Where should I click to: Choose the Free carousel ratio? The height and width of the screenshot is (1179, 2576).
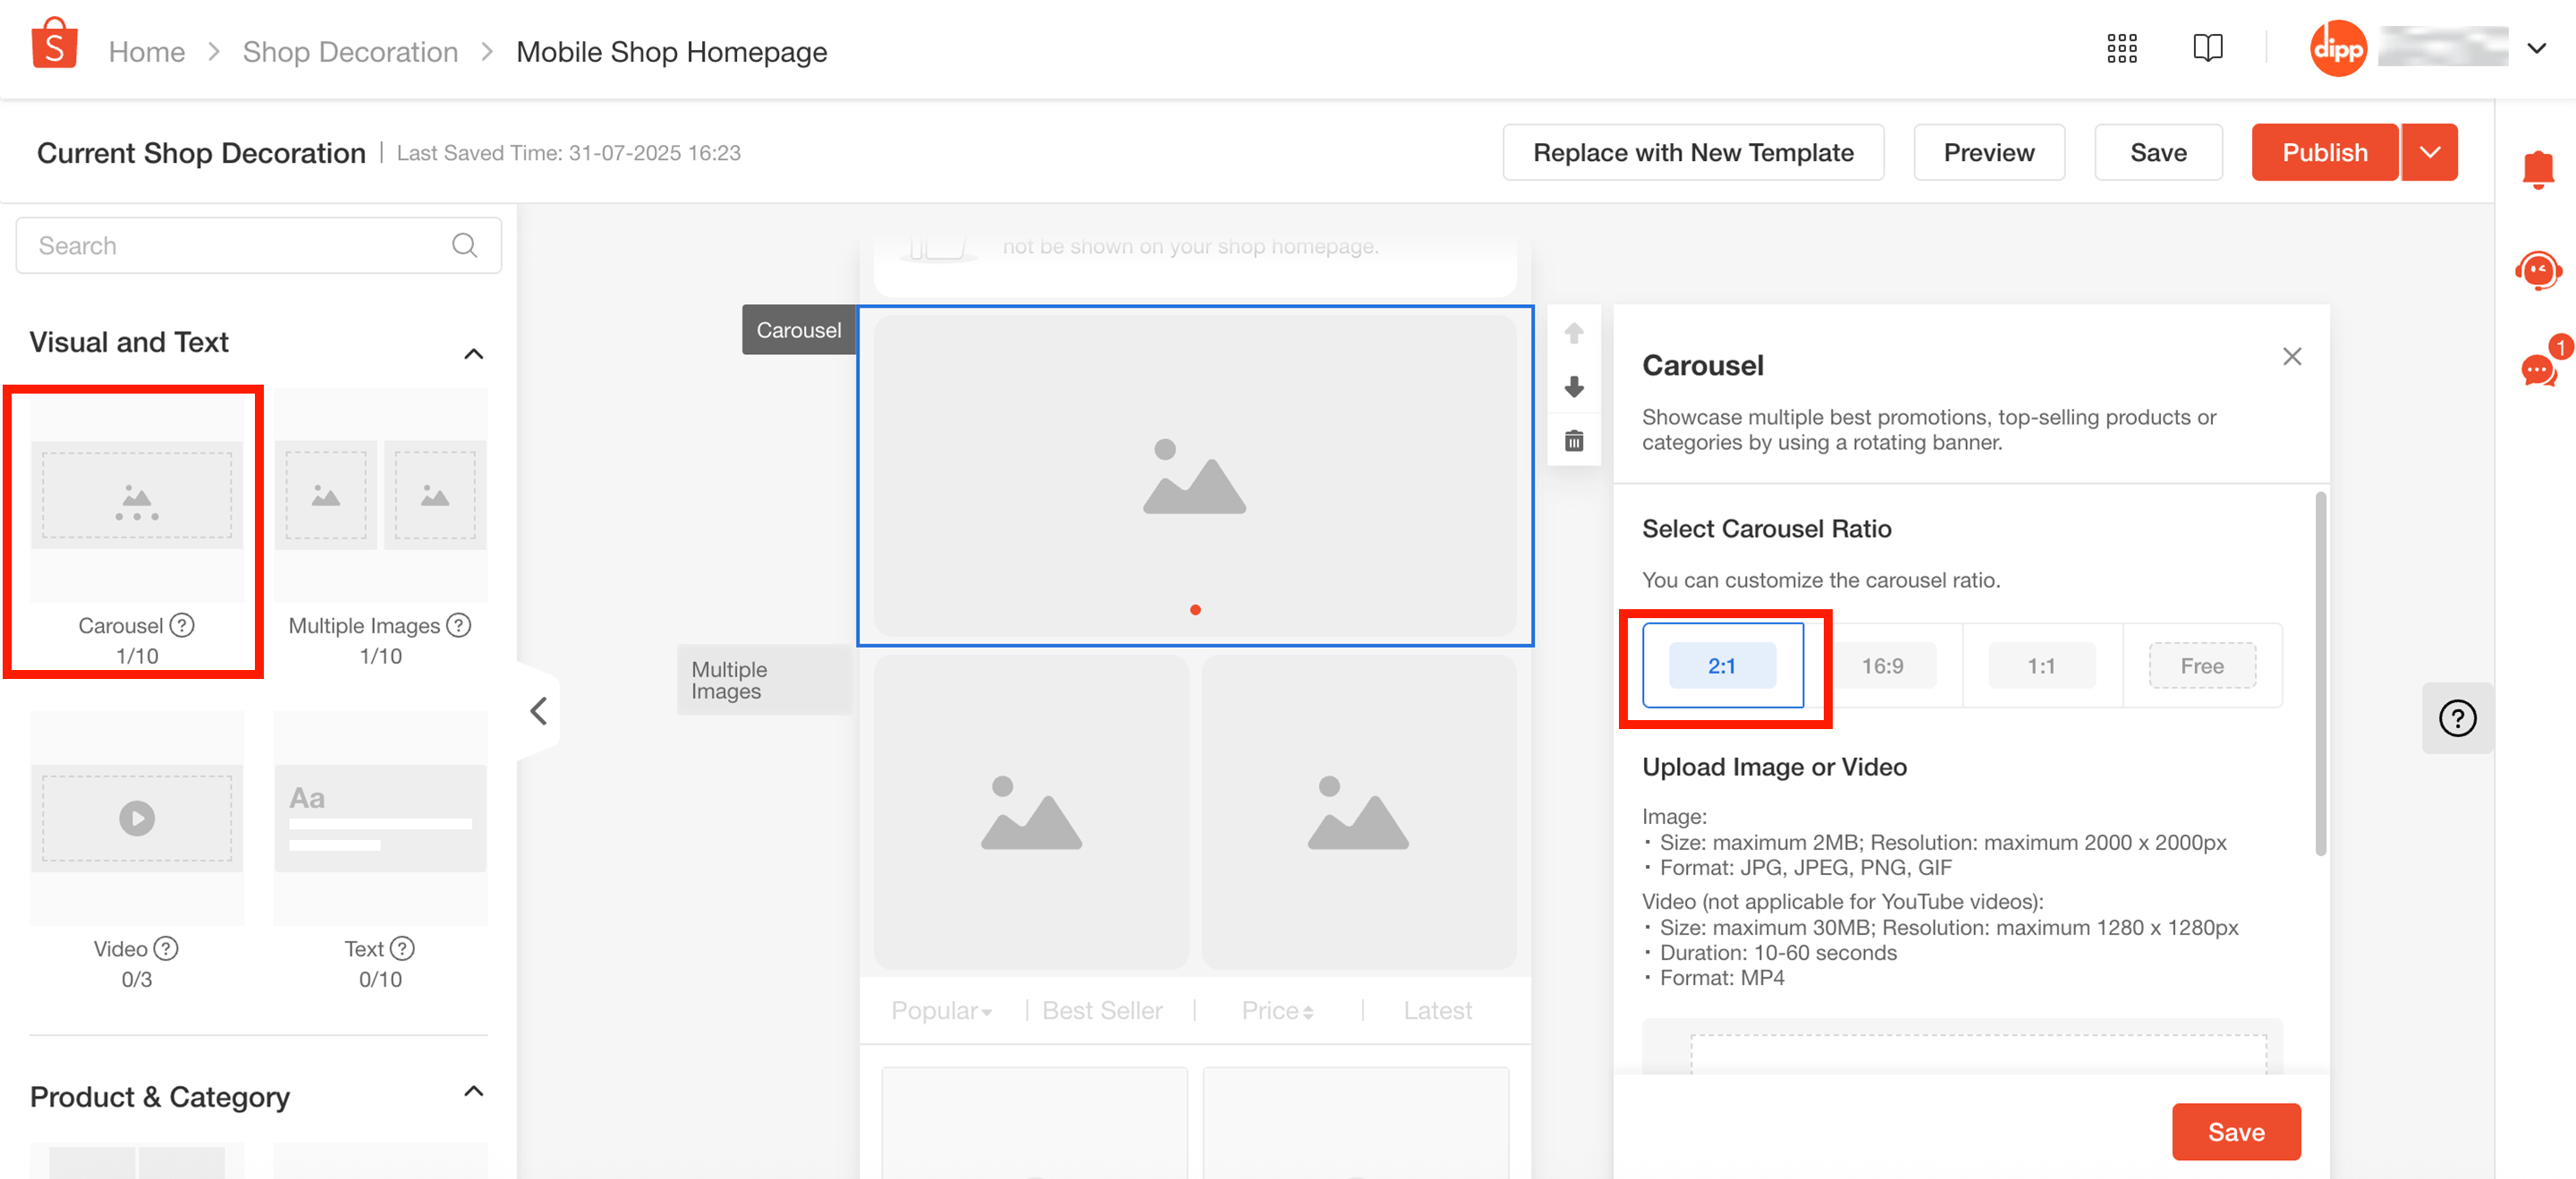pos(2201,666)
